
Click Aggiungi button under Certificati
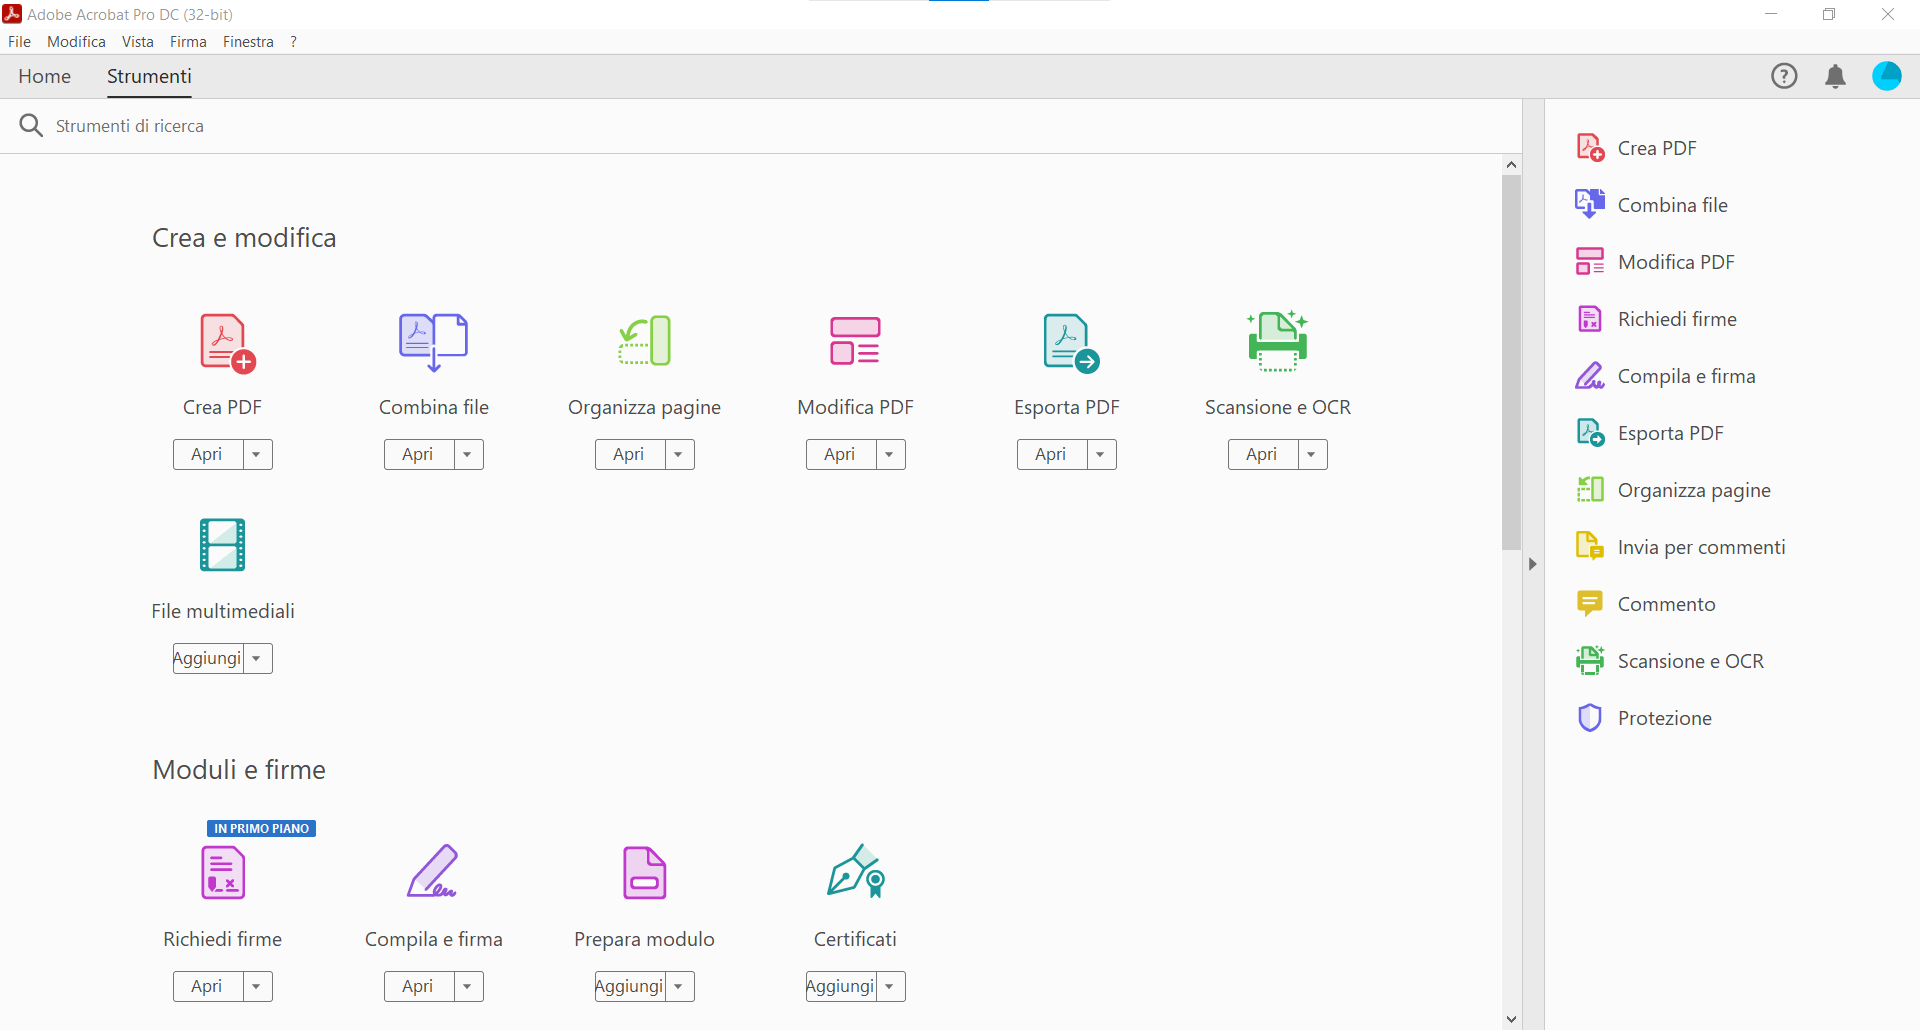(x=841, y=987)
